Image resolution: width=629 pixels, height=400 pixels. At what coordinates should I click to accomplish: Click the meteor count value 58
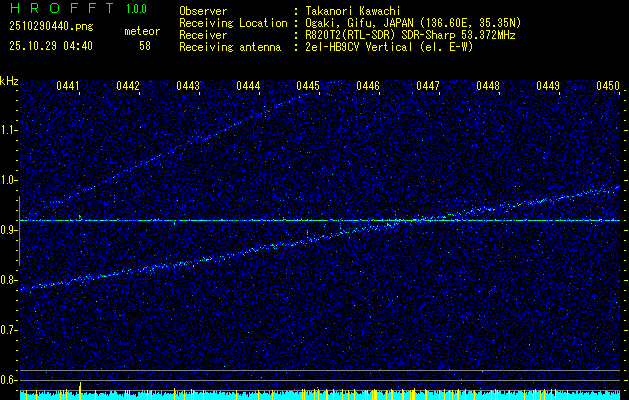point(145,46)
